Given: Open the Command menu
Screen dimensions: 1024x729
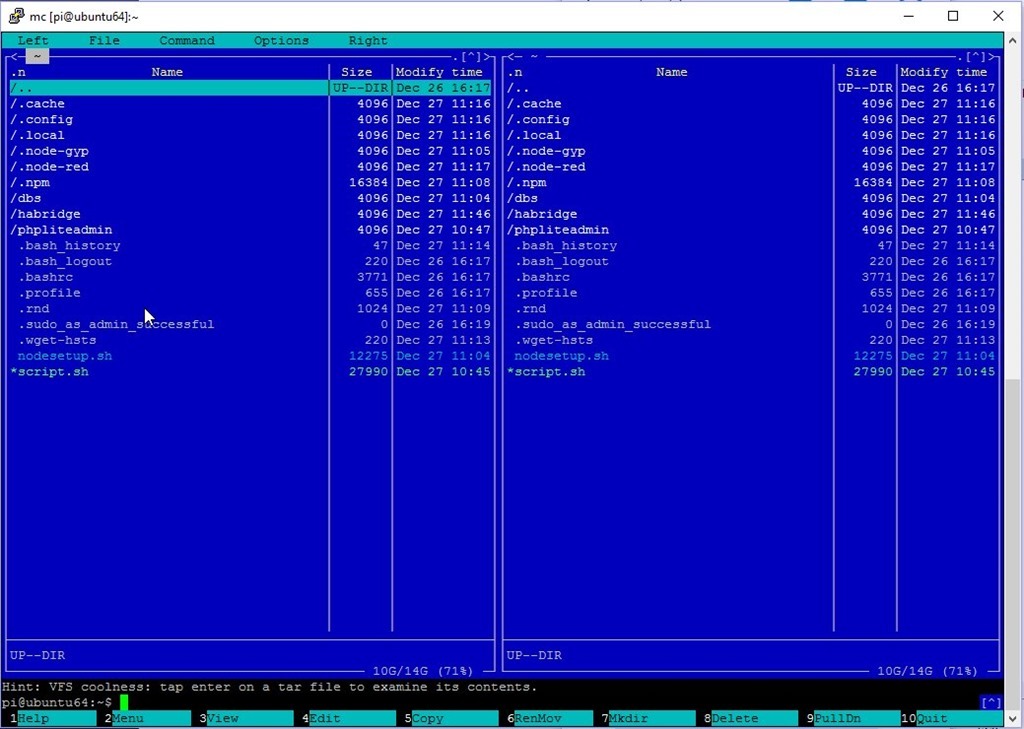Looking at the screenshot, I should pos(187,41).
